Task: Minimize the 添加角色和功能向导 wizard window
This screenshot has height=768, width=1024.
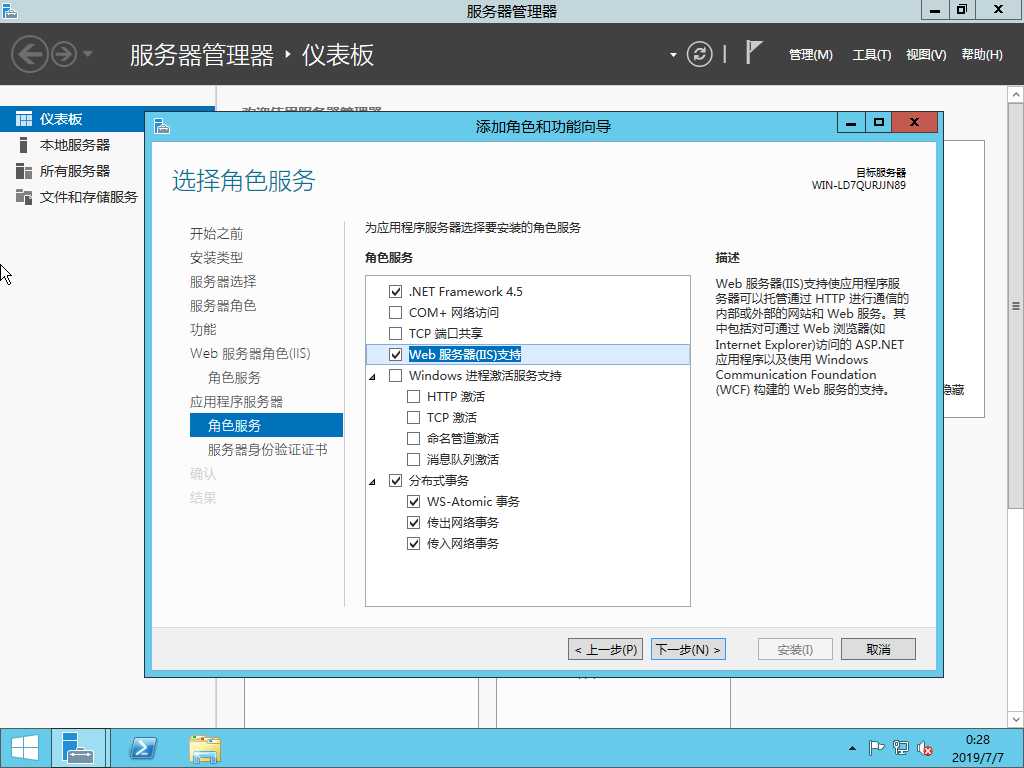Action: [851, 122]
